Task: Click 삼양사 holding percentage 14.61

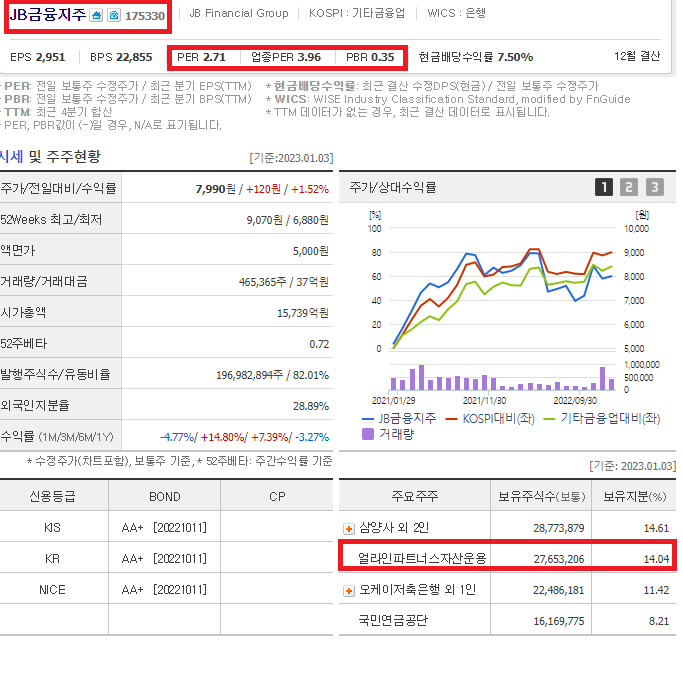Action: [656, 528]
